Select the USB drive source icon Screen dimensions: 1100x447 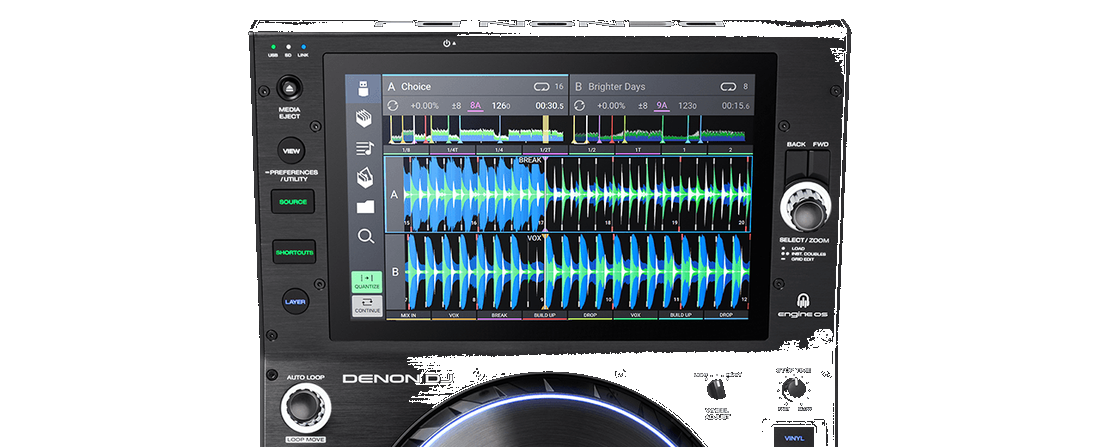364,89
